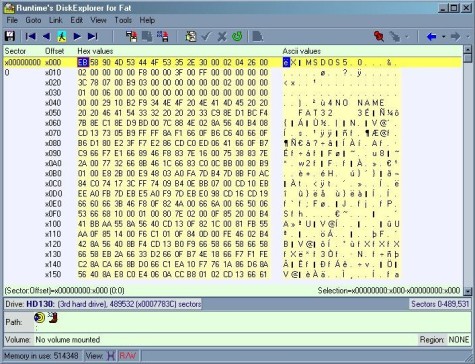
Task: Select hex byte EB at offset x000
Action: click(x=83, y=62)
